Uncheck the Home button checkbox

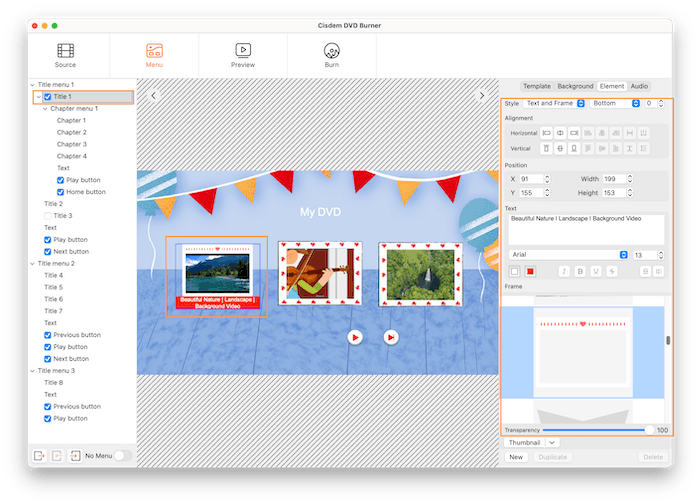[61, 192]
